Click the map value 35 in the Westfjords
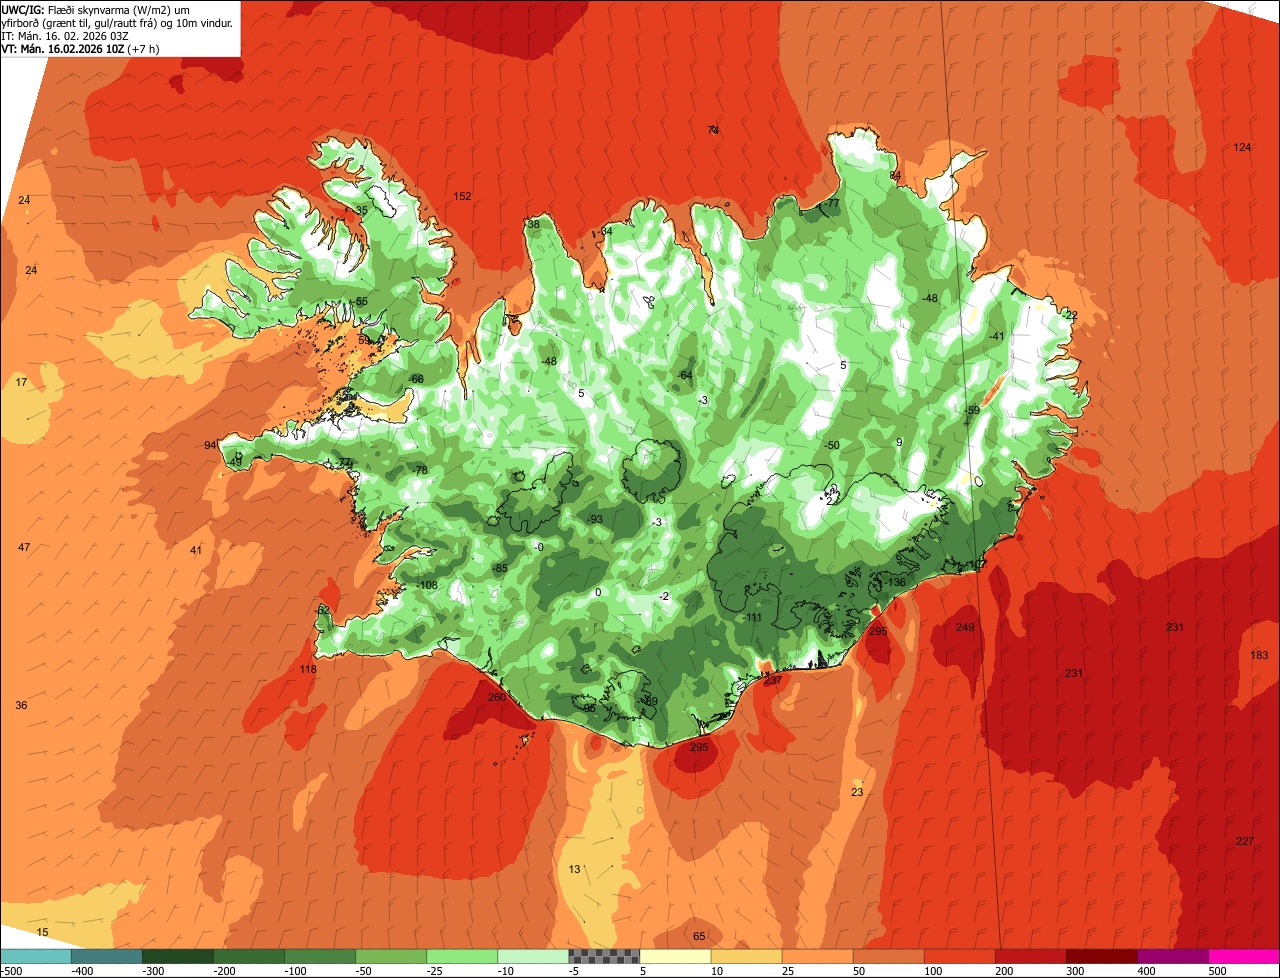 click(x=362, y=210)
